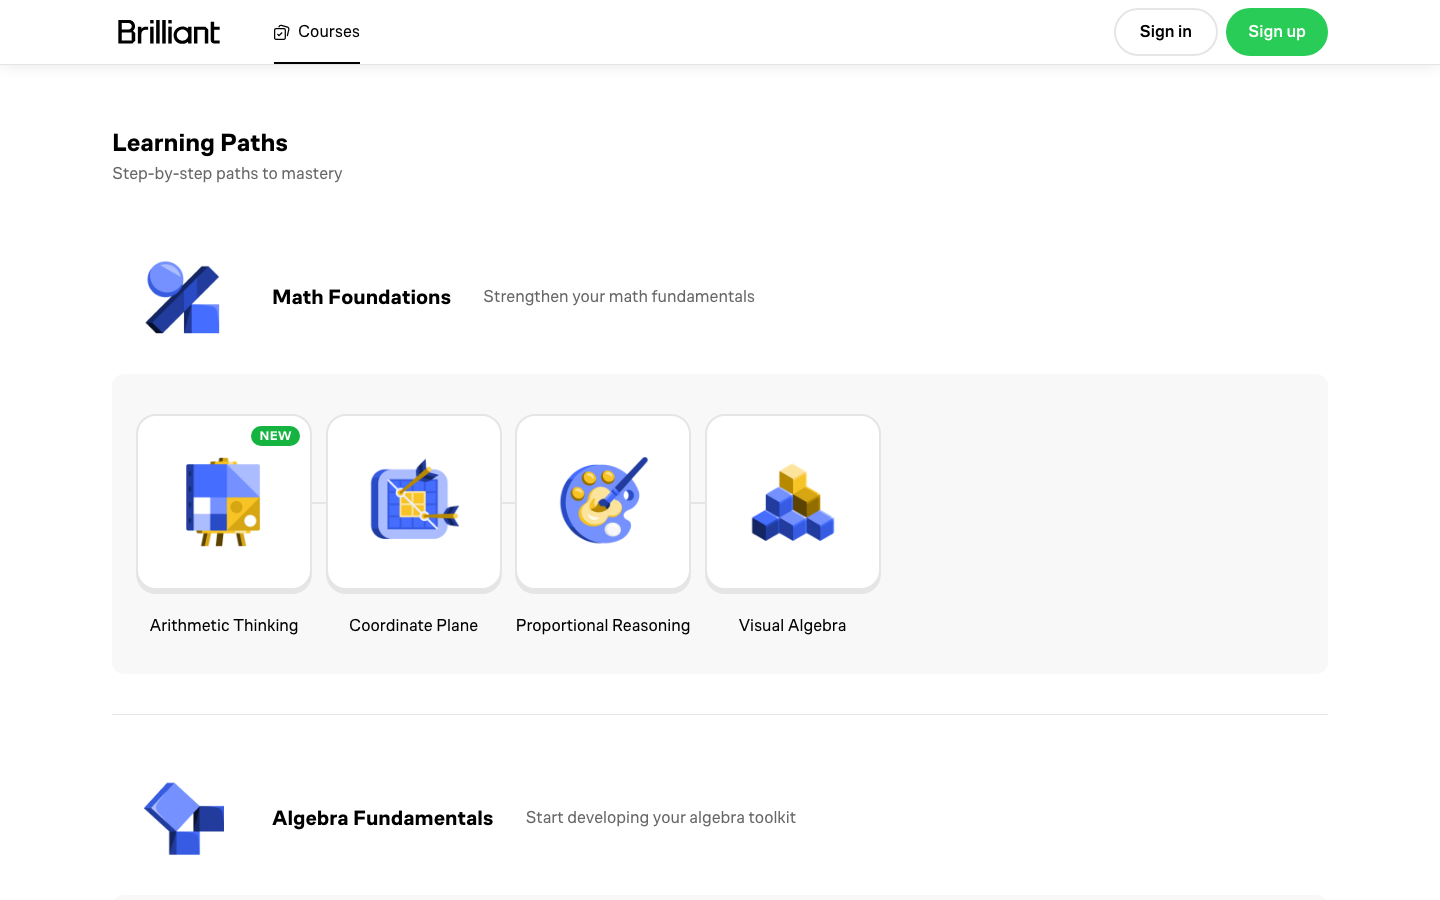Click the Arithmetic Thinking text label
Viewport: 1440px width, 900px height.
(x=224, y=625)
